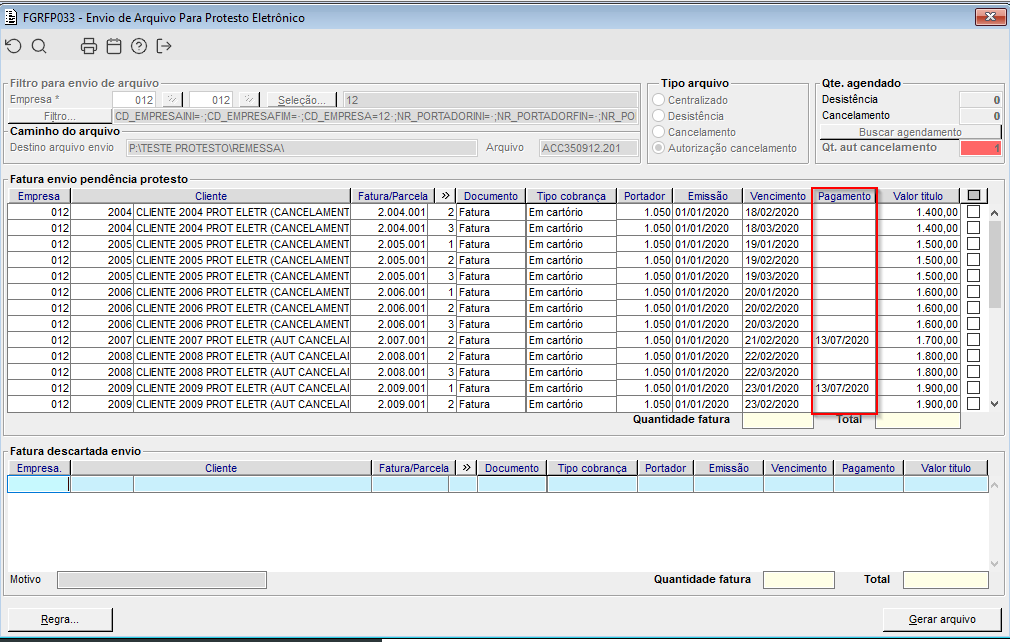Click the refresh/undo arrow toolbar icon
This screenshot has width=1010, height=642.
(13, 46)
